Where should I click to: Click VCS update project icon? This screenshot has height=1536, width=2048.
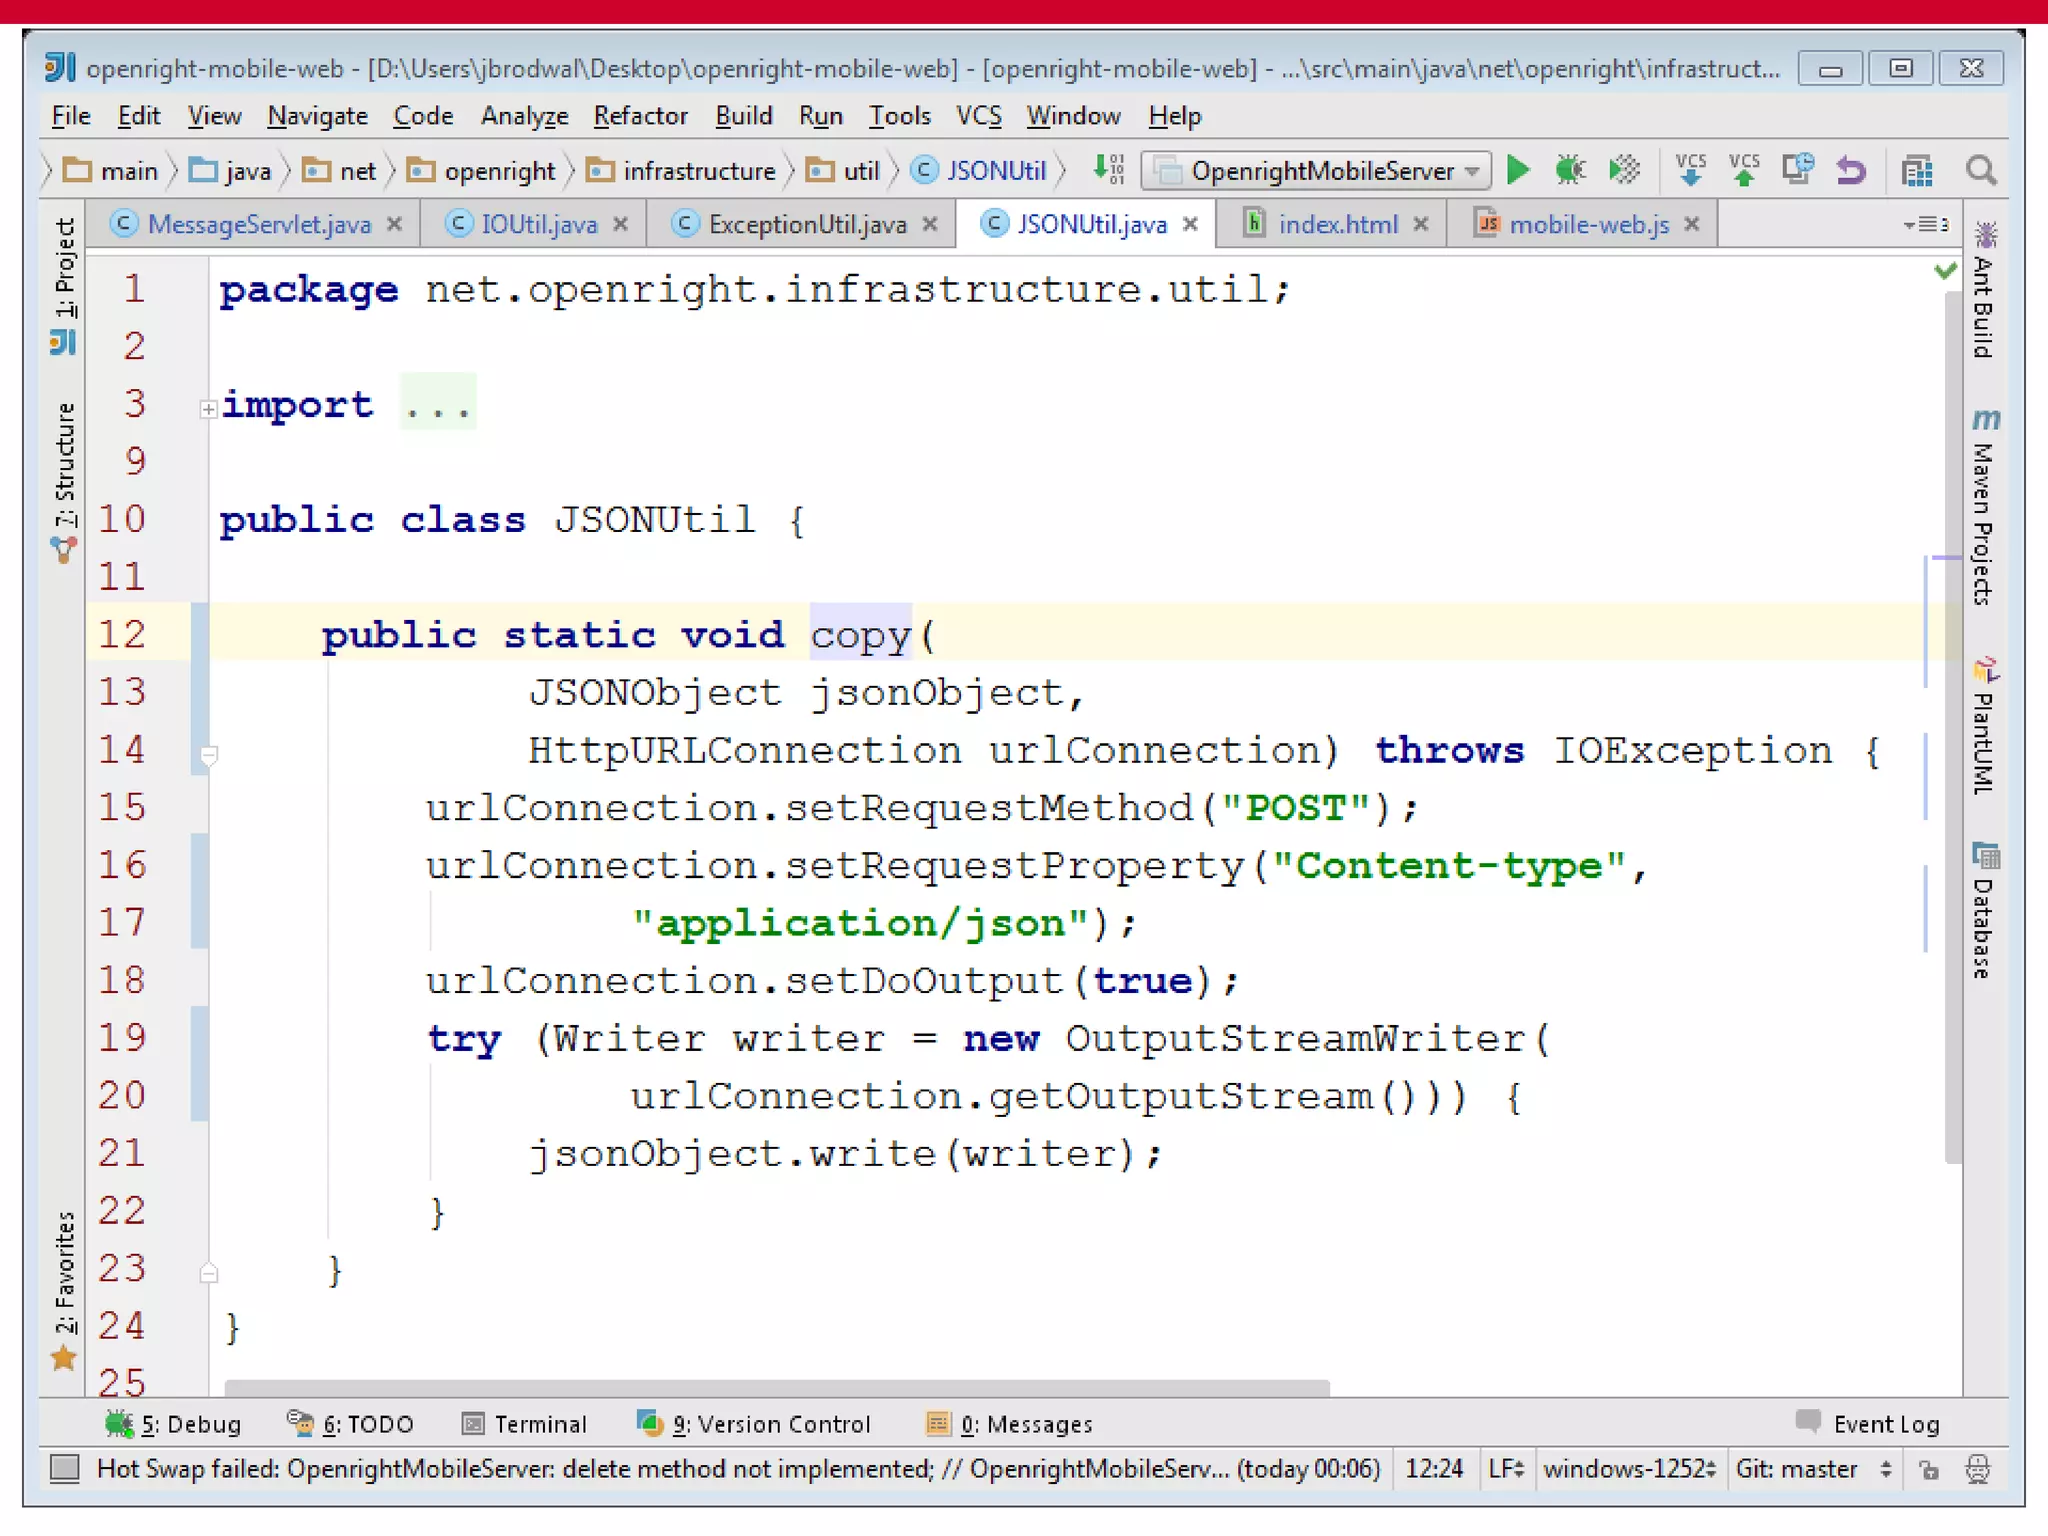click(1691, 170)
